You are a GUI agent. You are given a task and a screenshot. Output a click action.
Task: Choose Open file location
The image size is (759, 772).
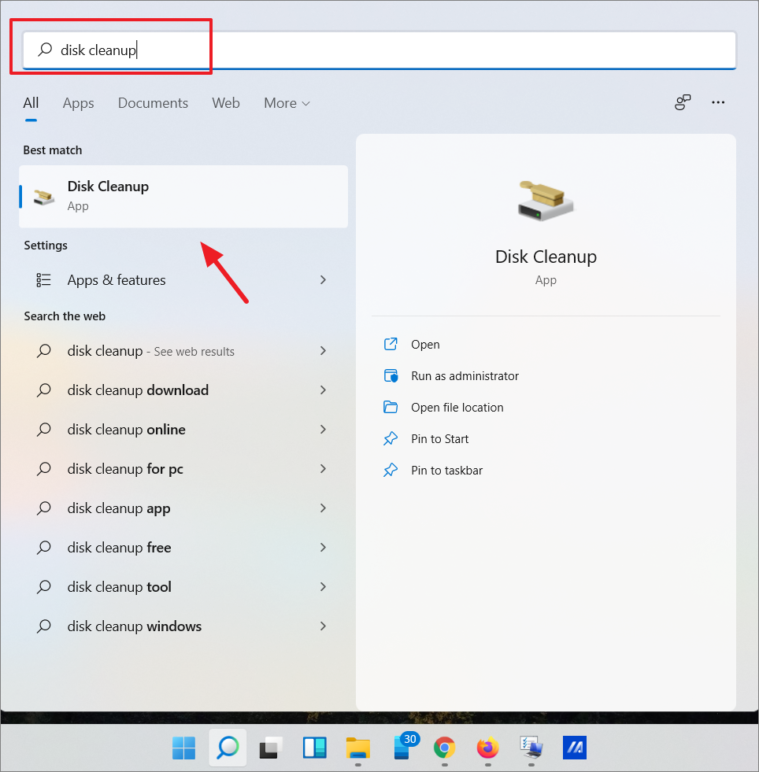pyautogui.click(x=457, y=408)
